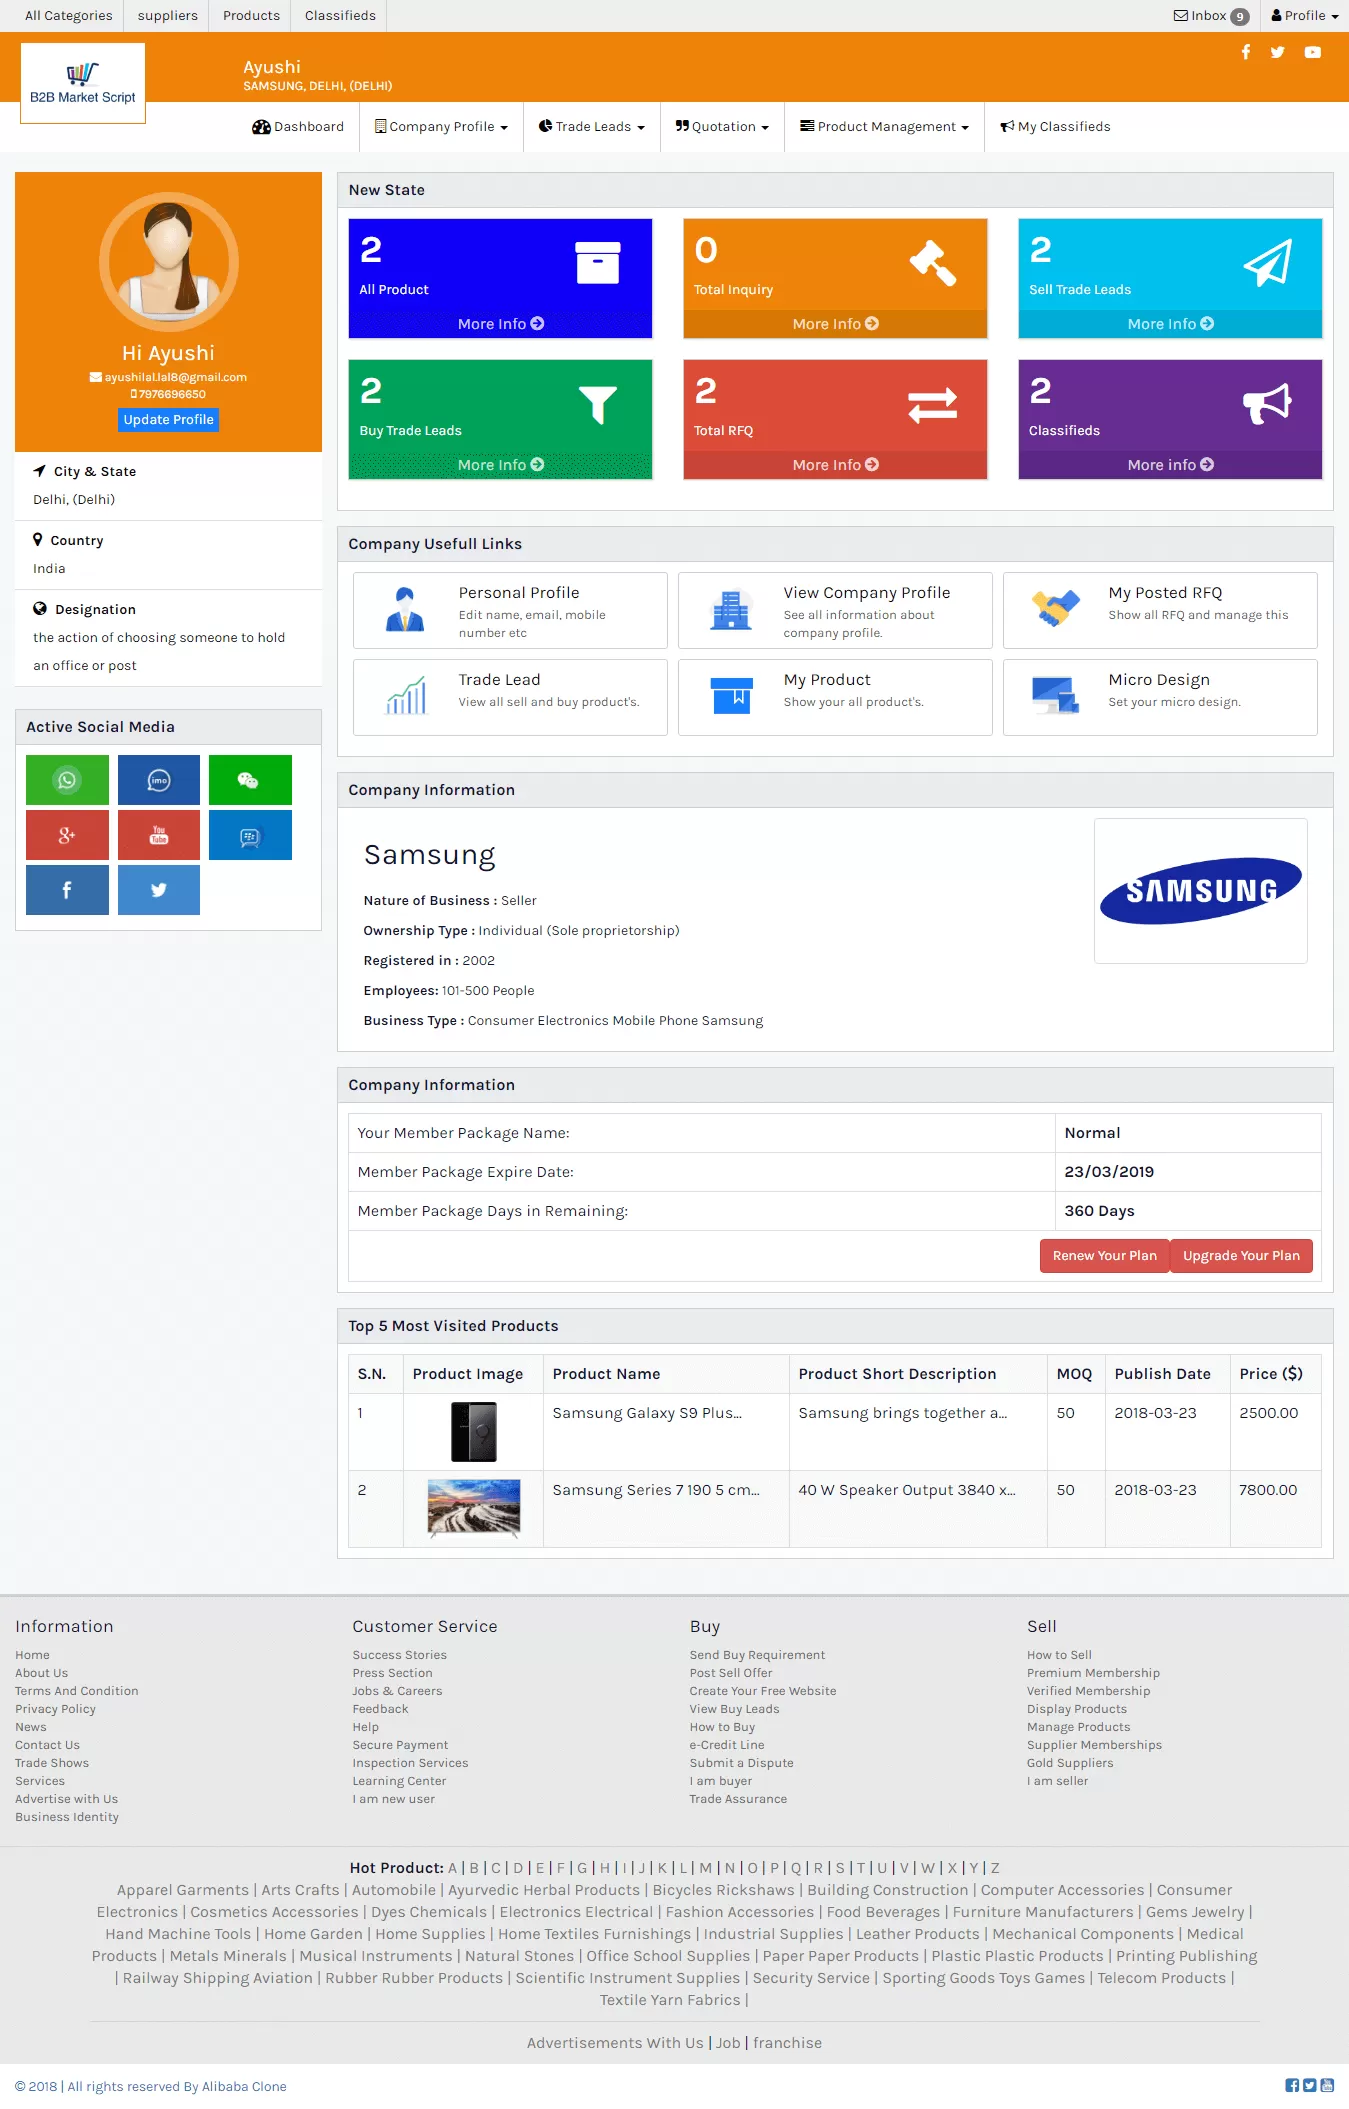Click the paper plane icon on Sell Trade Leads
The width and height of the screenshot is (1349, 2109).
(x=1268, y=262)
